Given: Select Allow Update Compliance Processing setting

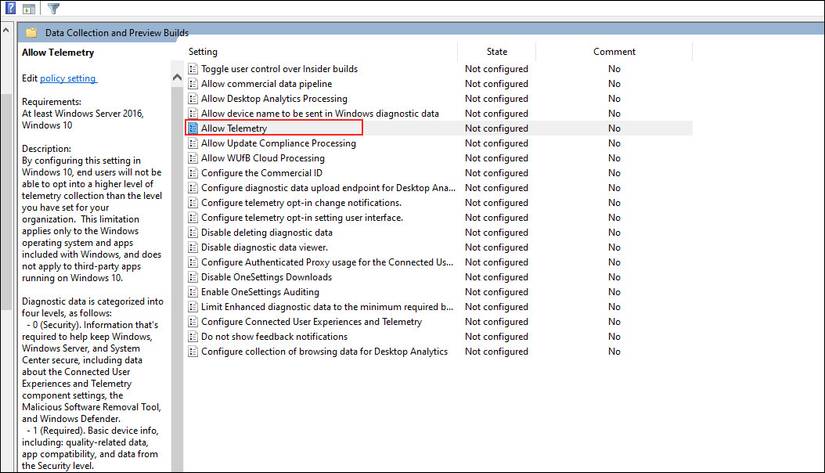Looking at the screenshot, I should pyautogui.click(x=278, y=143).
